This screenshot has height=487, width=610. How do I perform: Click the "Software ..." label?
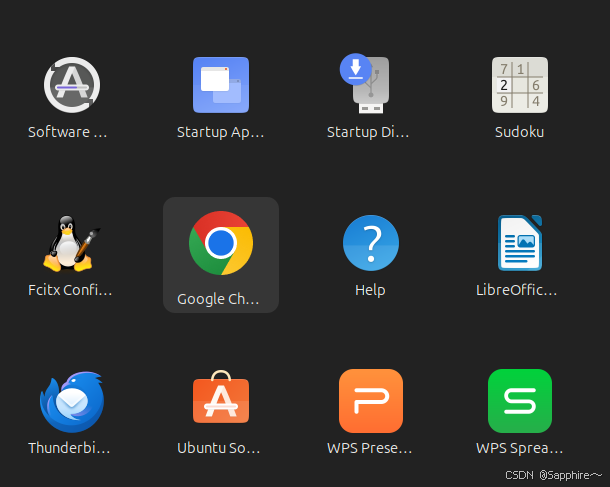68,132
